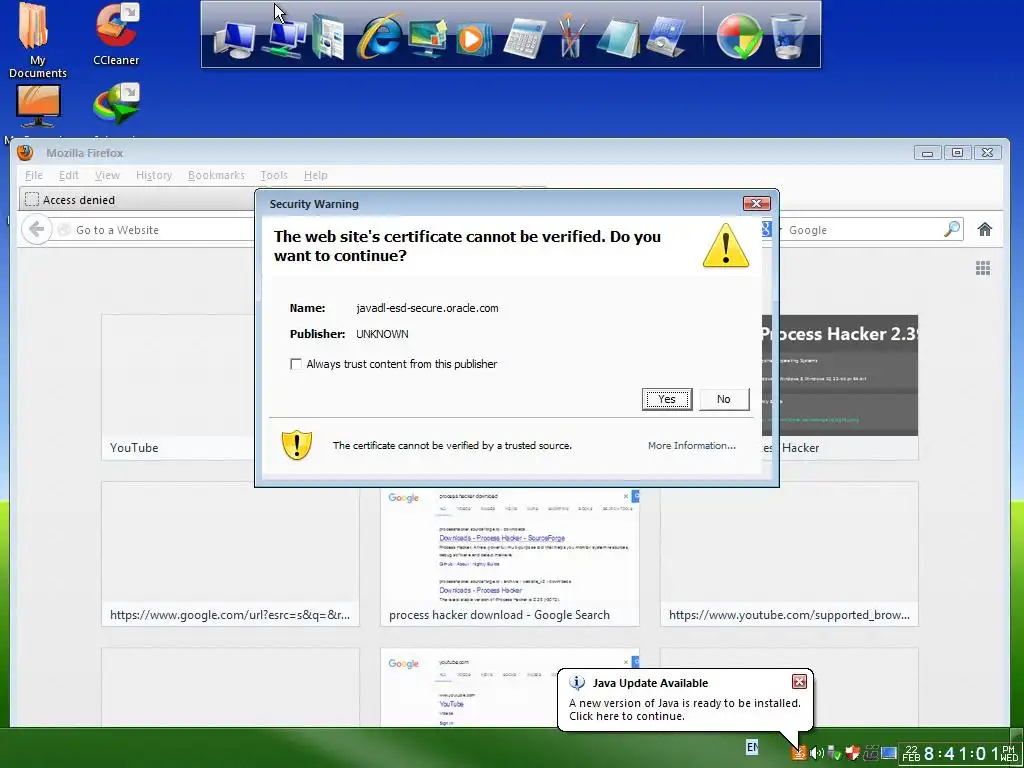Open the volume control tray icon
The width and height of the screenshot is (1024, 768).
pos(816,753)
